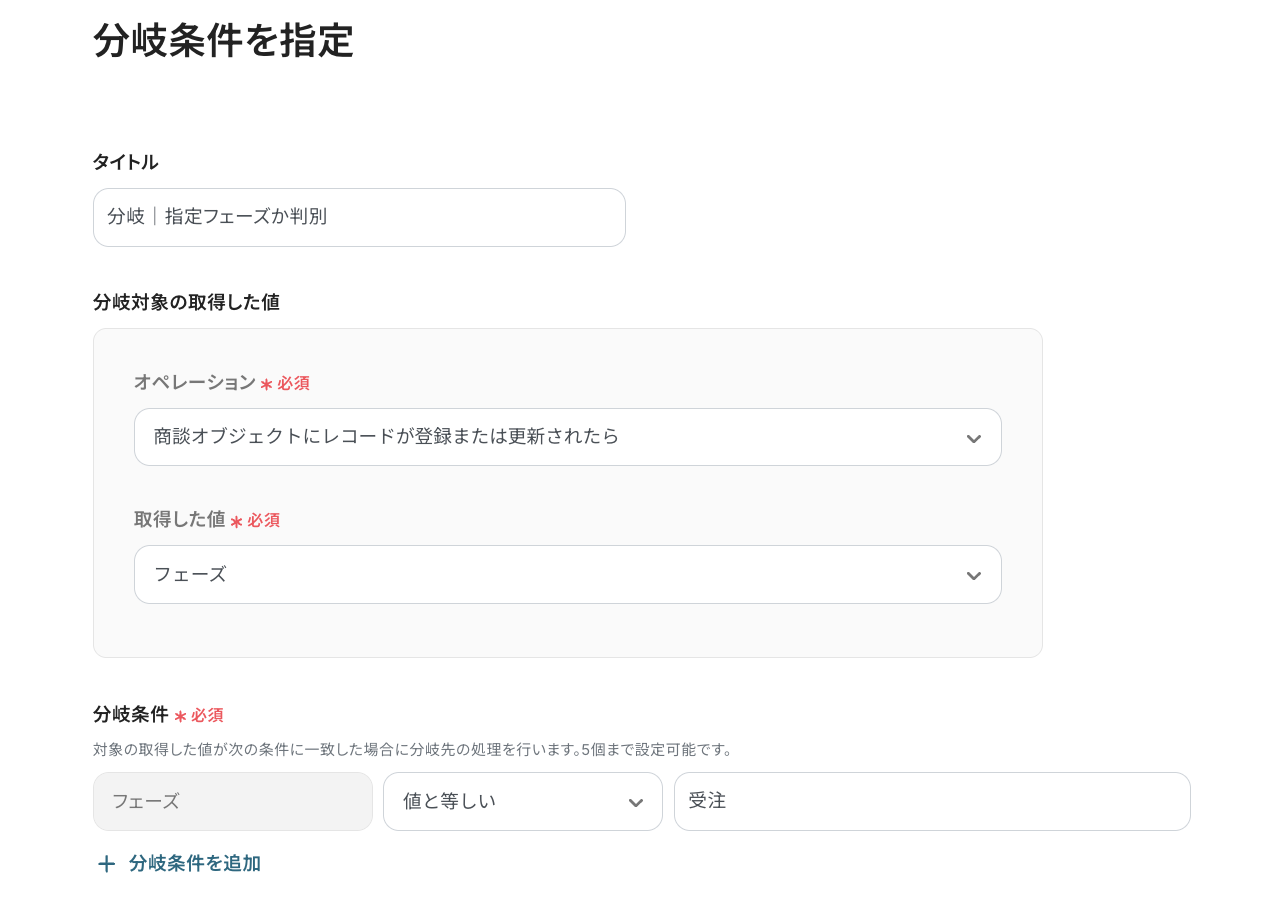
Task: Click the chevron arrow beside 値と等しい
Action: tap(635, 802)
